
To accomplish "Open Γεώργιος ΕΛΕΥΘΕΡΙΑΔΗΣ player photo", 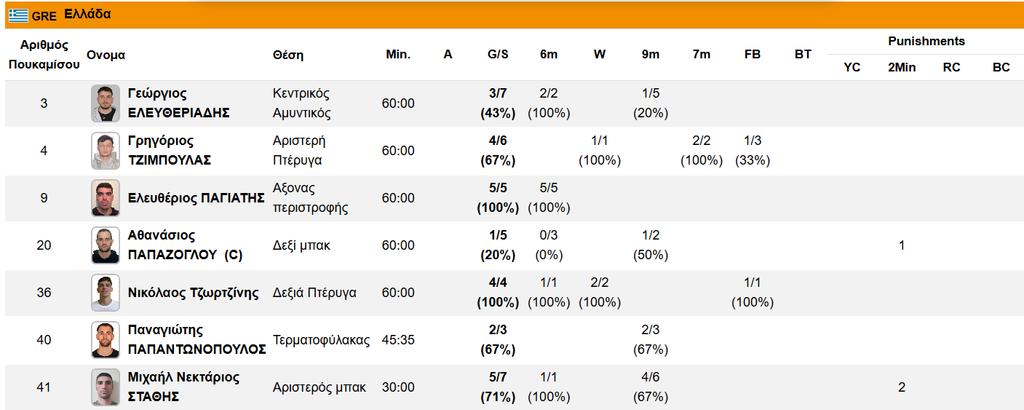I will click(105, 103).
